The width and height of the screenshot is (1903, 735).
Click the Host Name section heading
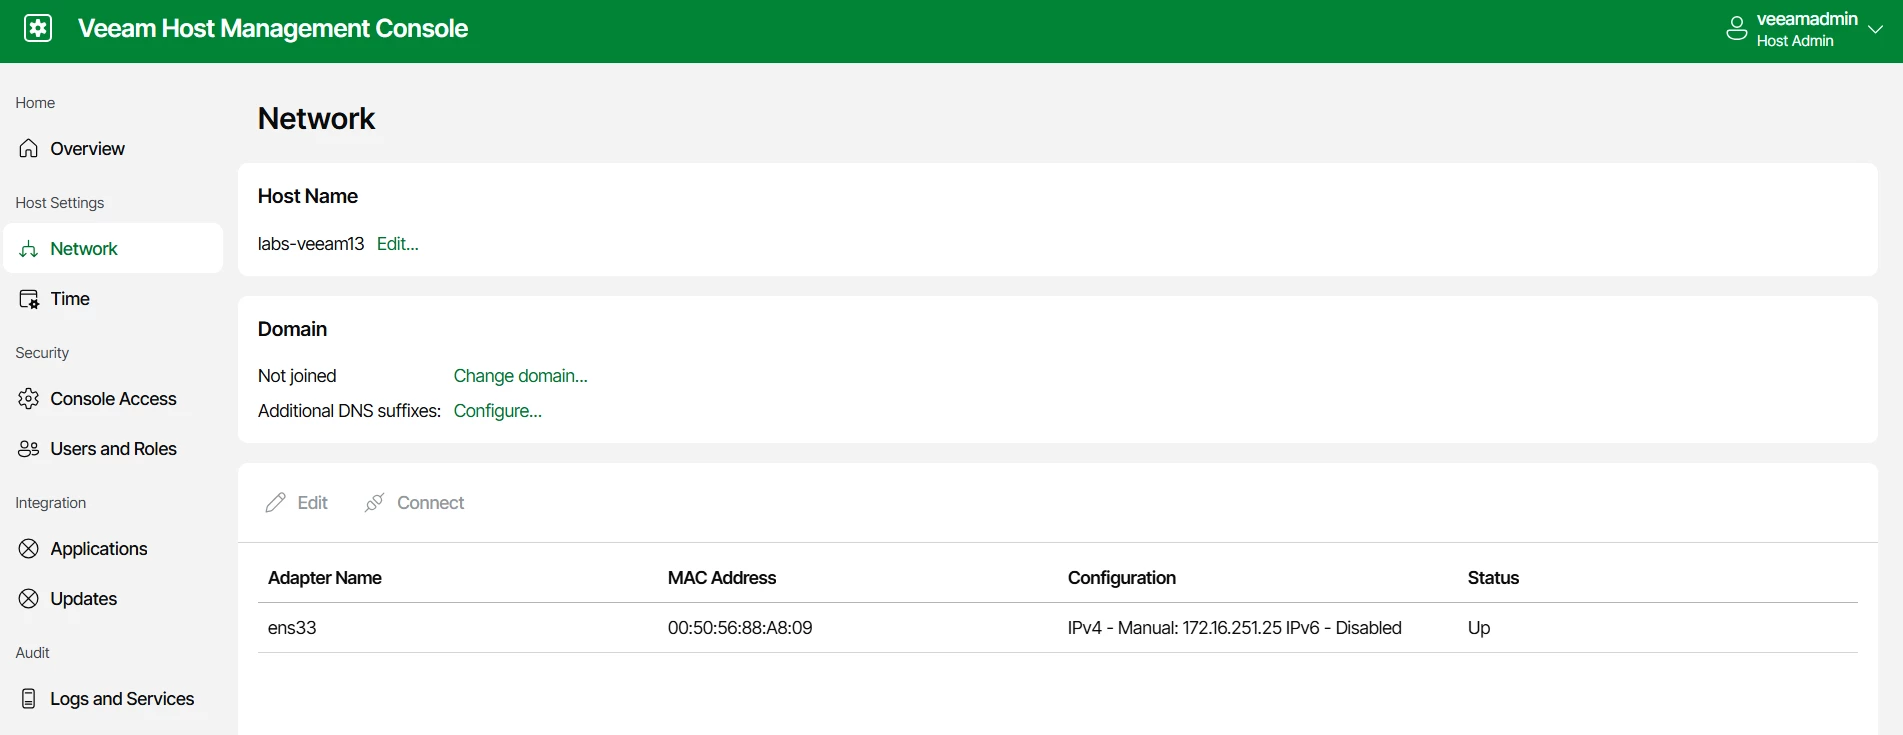coord(308,196)
